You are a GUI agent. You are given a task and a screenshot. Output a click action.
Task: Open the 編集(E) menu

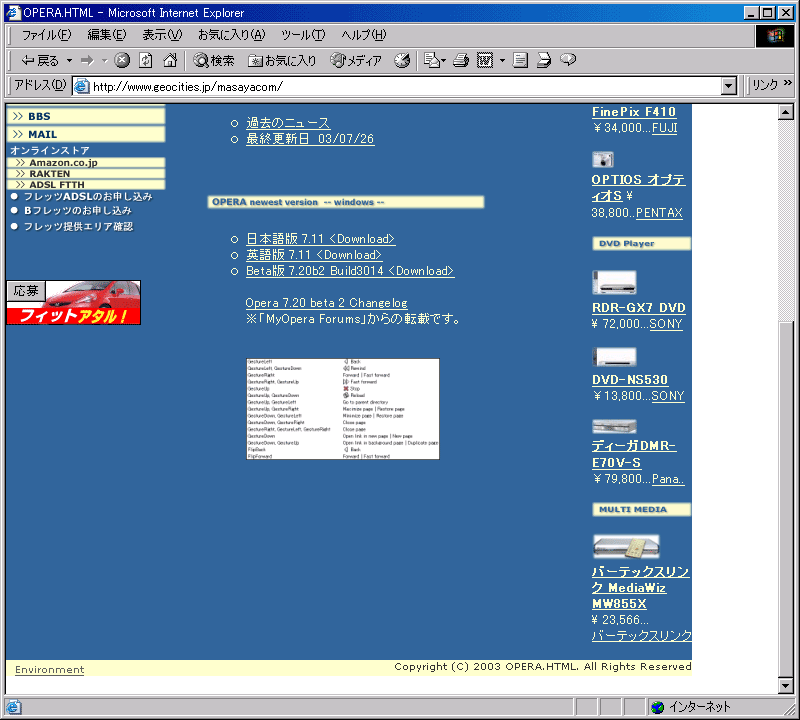[106, 35]
